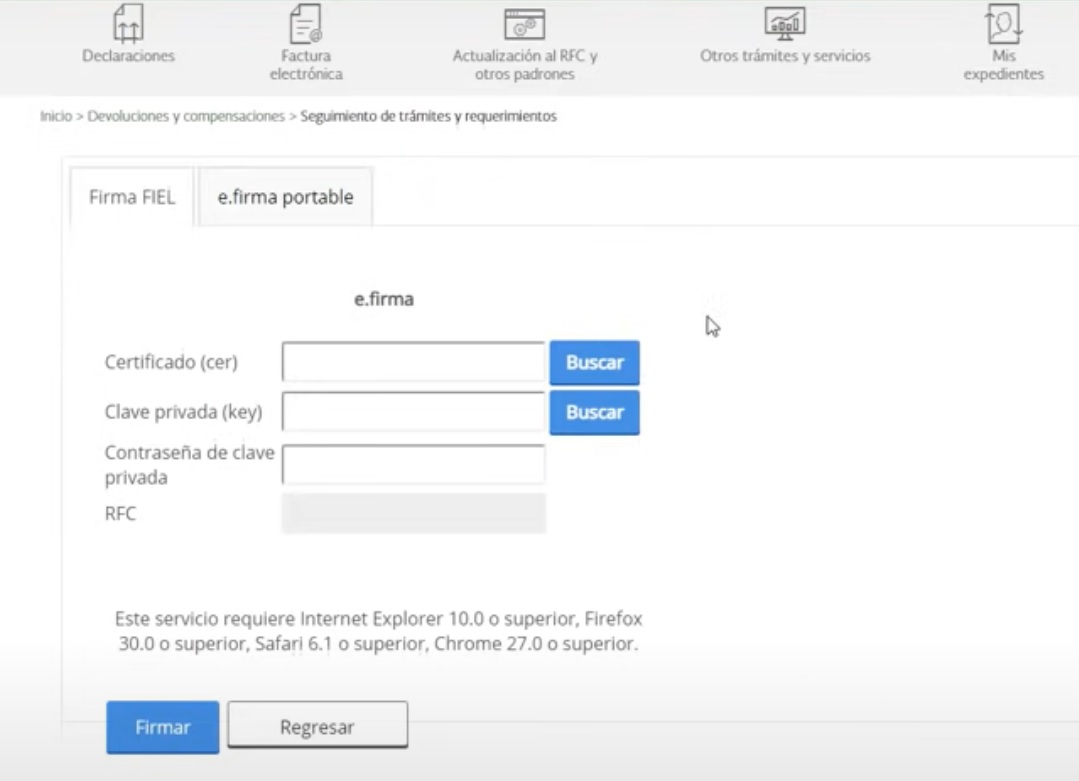Click into the Clave privada (key) field
The image size is (1079, 781).
click(x=413, y=412)
